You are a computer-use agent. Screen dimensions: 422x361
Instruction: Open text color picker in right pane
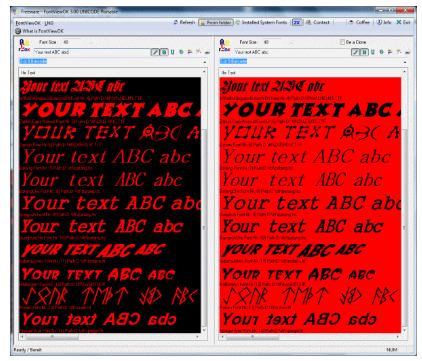pos(390,52)
